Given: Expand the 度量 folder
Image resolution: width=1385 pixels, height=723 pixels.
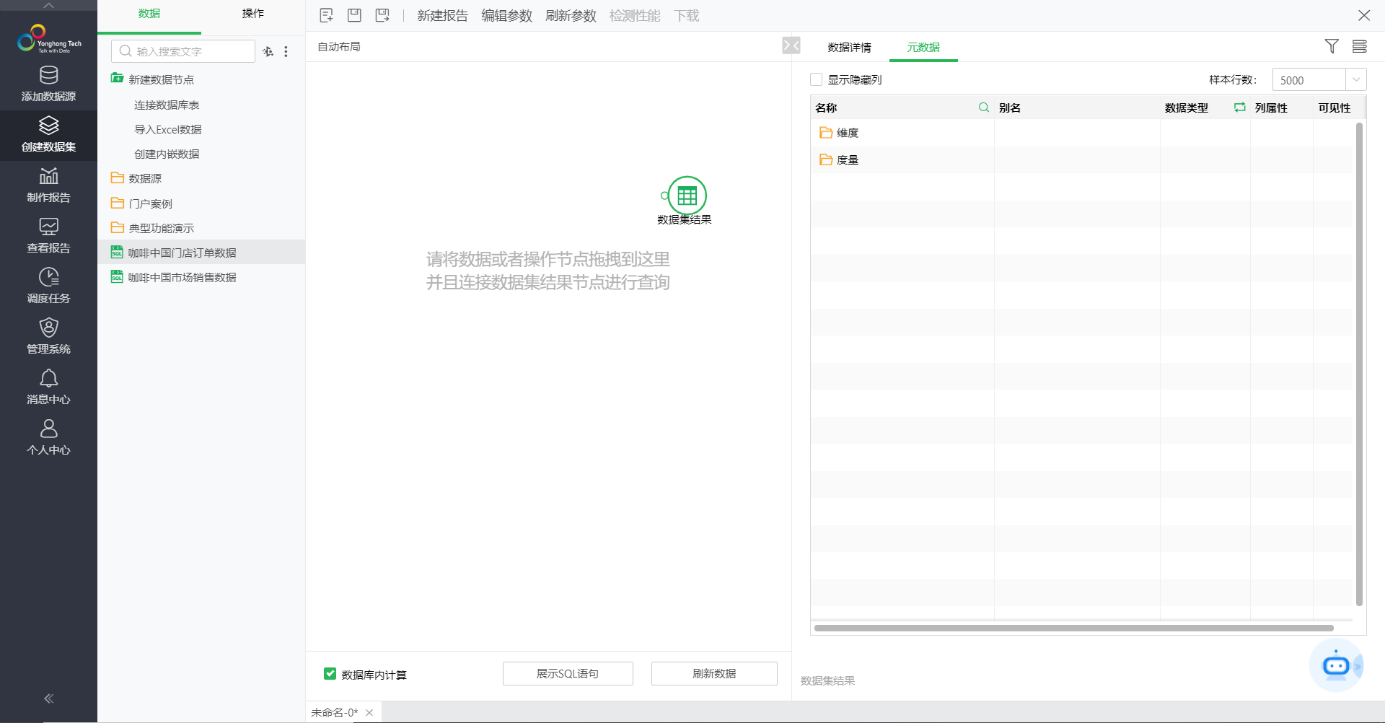Looking at the screenshot, I should 826,160.
